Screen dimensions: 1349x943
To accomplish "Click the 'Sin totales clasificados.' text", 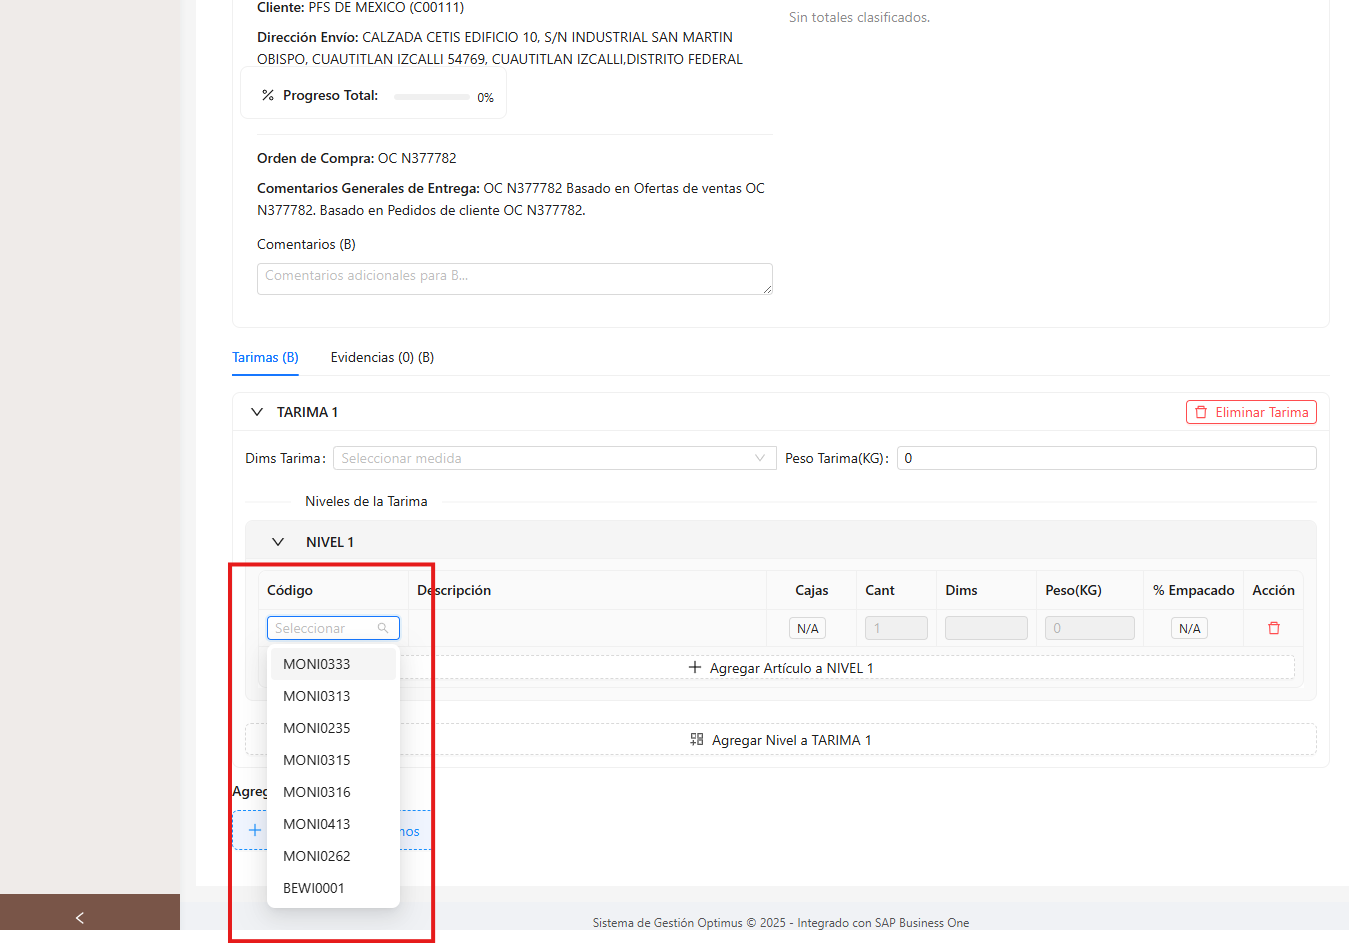I will 859,17.
